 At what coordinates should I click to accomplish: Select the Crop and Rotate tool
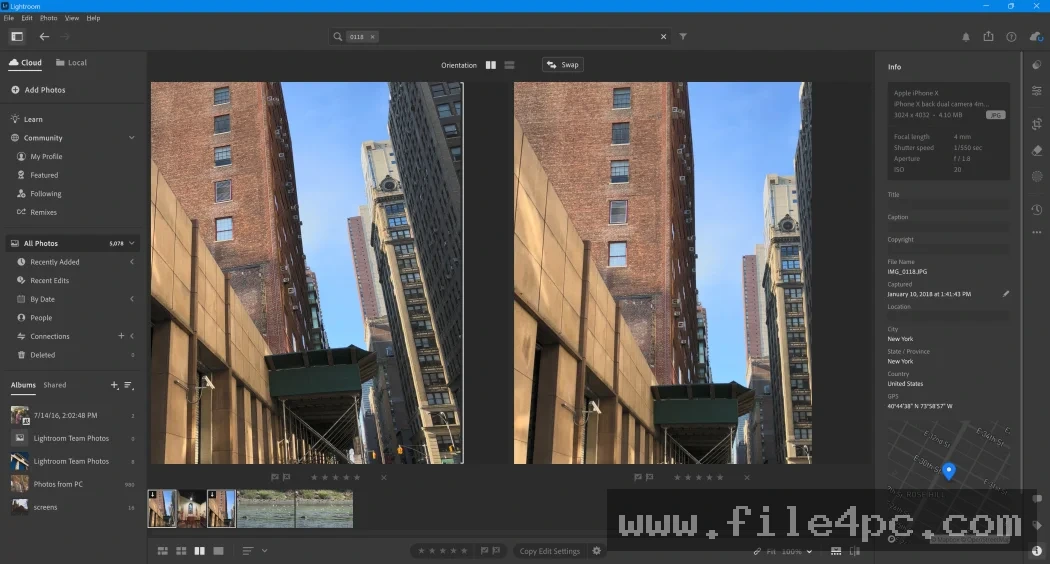point(1037,124)
